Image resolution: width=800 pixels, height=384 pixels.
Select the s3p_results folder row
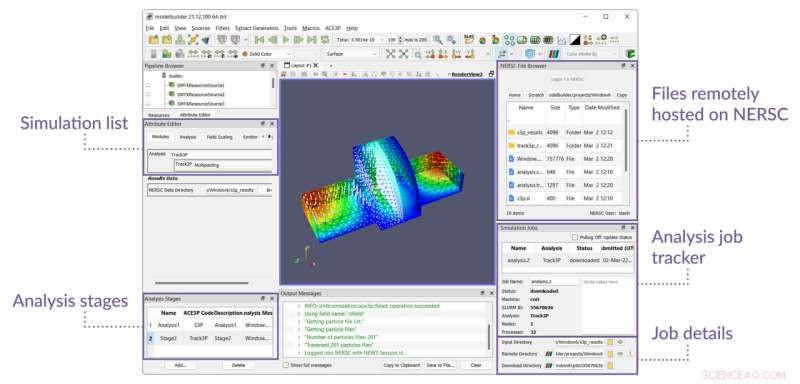tap(565, 133)
